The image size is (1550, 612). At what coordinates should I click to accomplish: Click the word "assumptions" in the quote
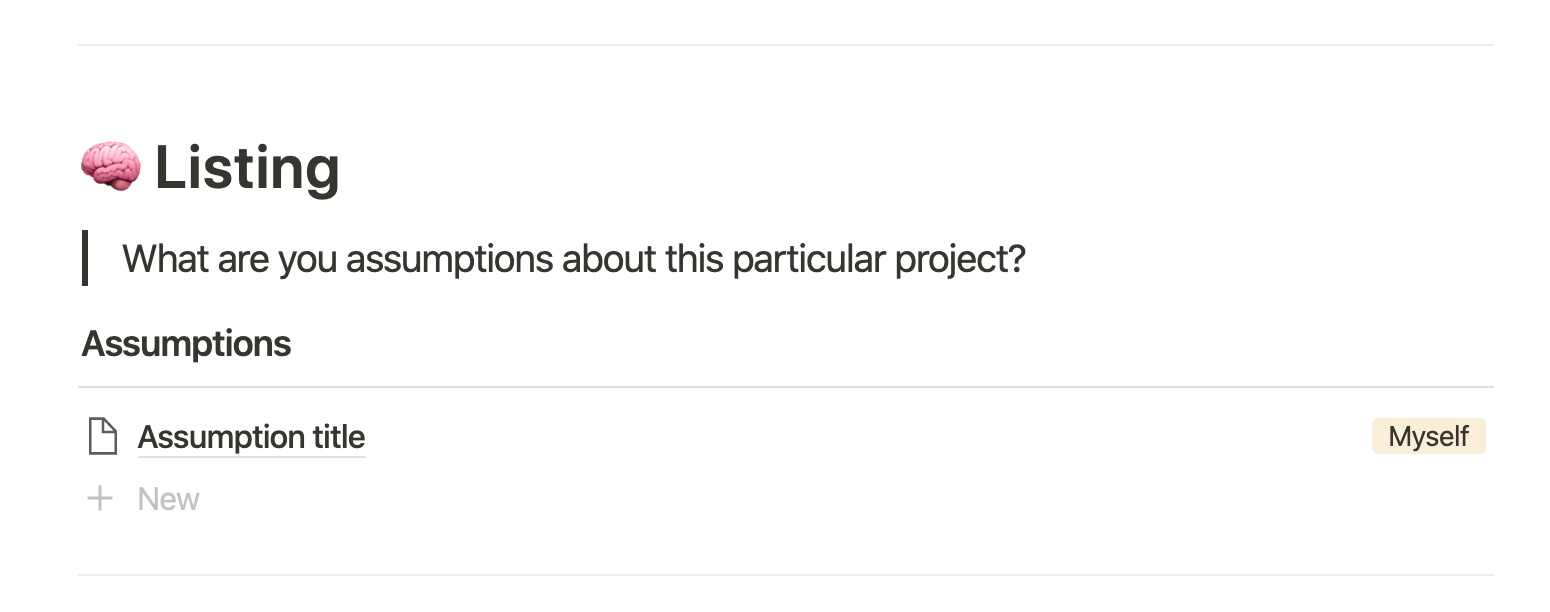click(x=449, y=259)
